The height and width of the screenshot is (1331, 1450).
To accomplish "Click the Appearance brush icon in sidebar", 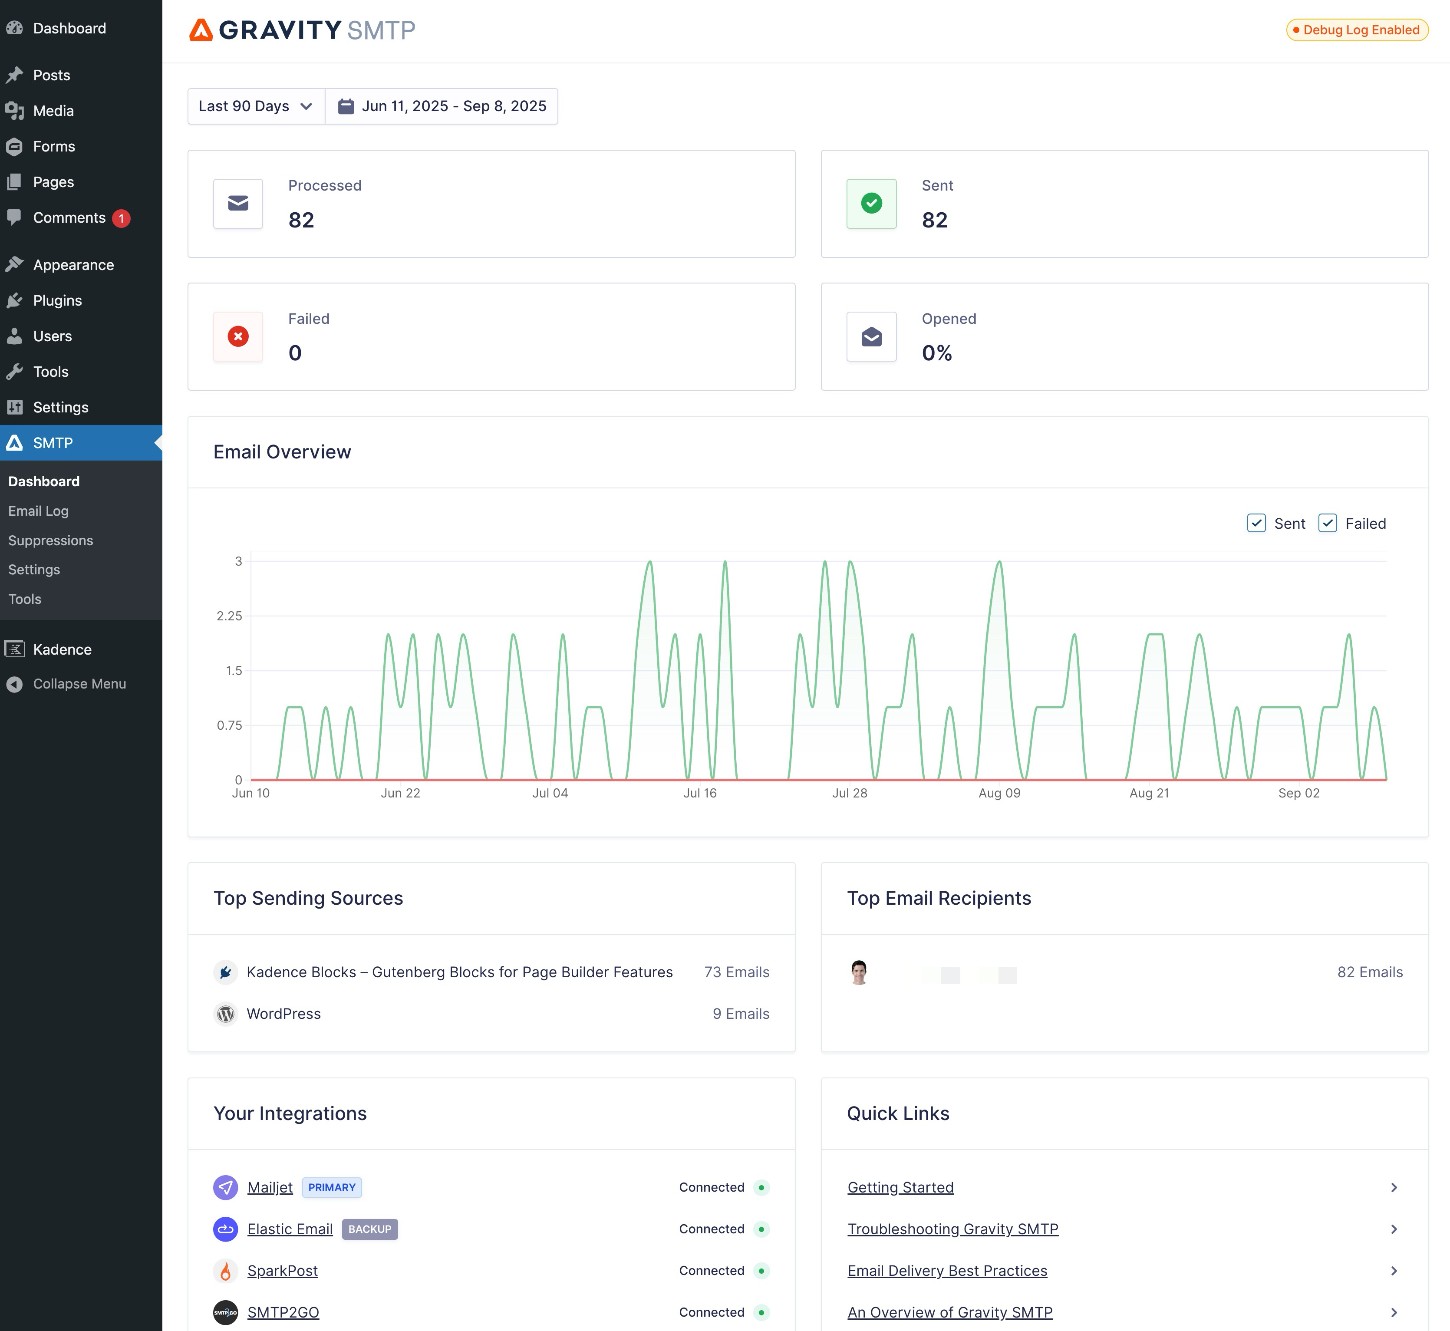I will (14, 265).
